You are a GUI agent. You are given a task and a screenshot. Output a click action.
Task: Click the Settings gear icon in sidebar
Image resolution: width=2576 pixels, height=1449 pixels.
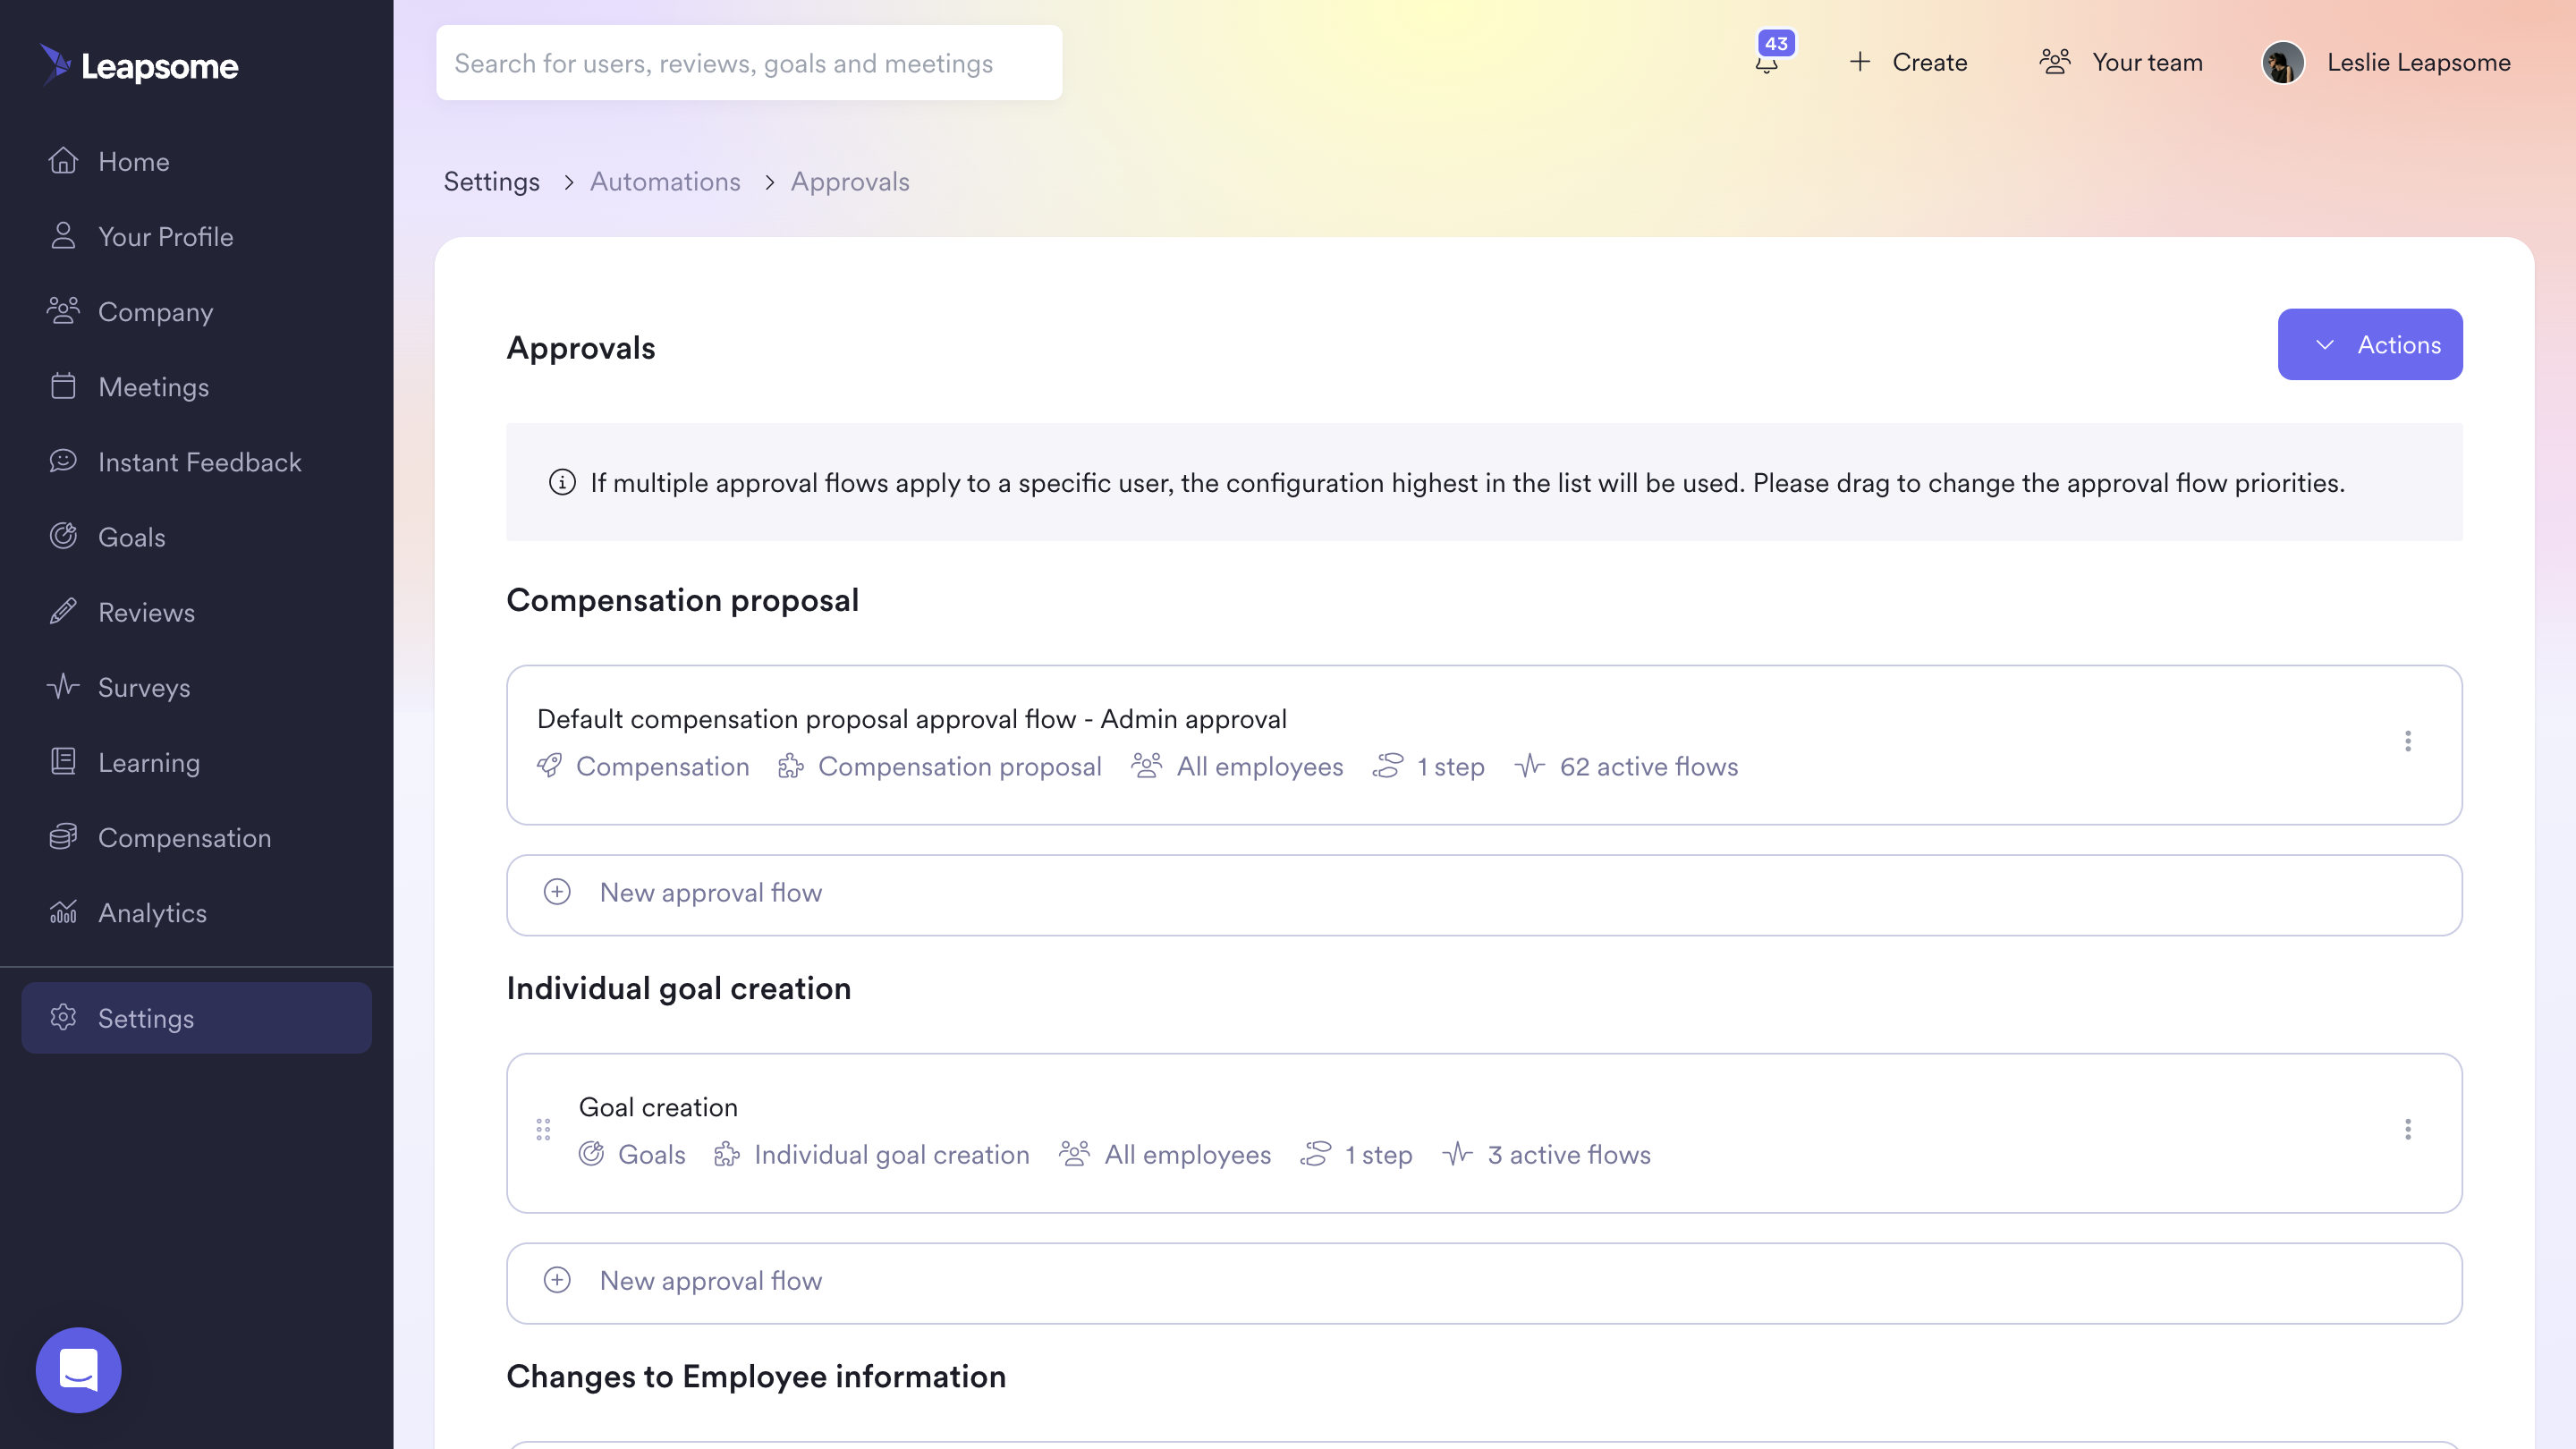[63, 1017]
